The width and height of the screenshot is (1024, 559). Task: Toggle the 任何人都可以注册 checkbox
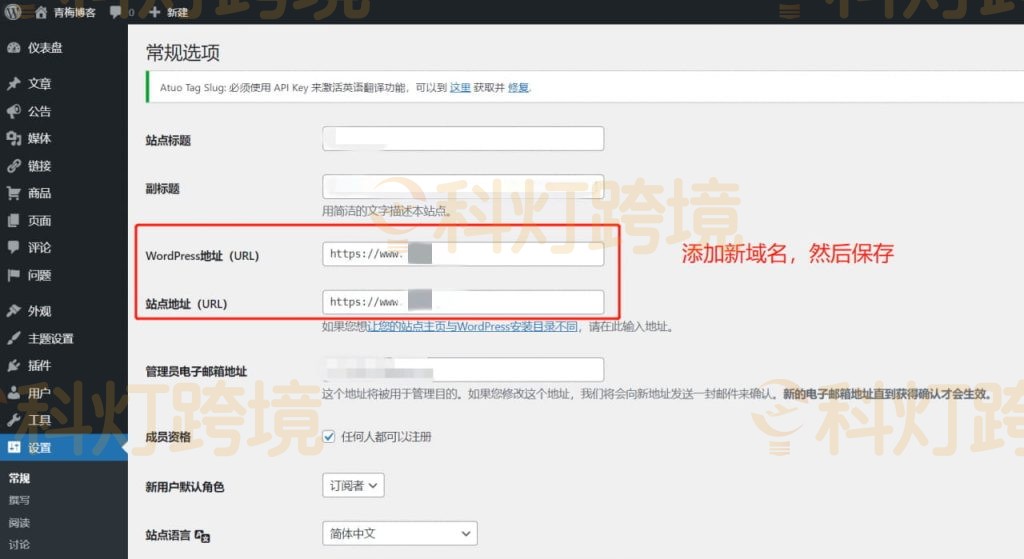[329, 437]
